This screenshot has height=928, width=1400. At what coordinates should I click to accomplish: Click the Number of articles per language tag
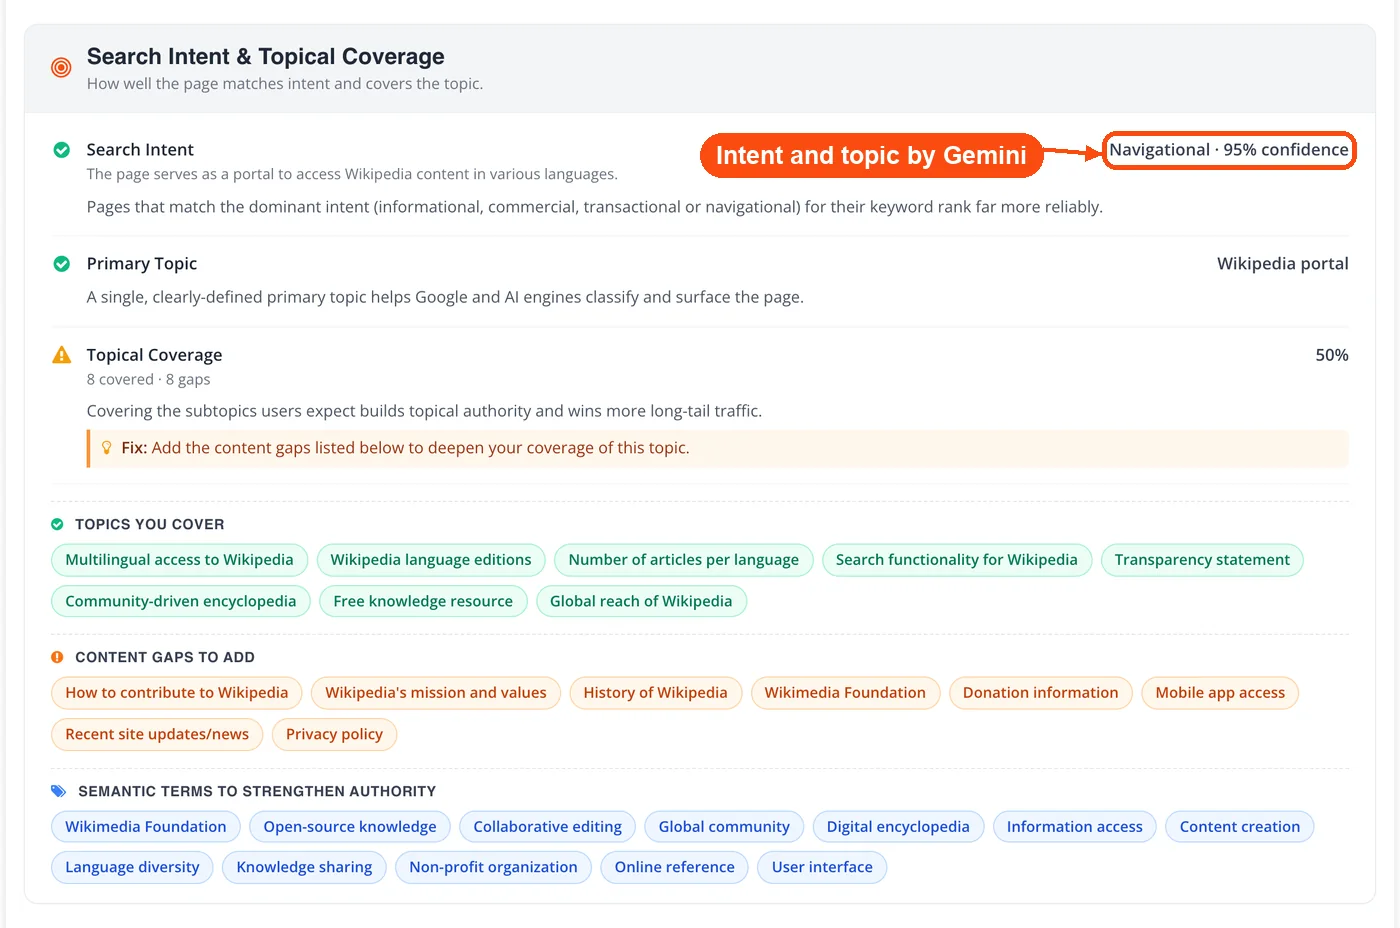684,560
